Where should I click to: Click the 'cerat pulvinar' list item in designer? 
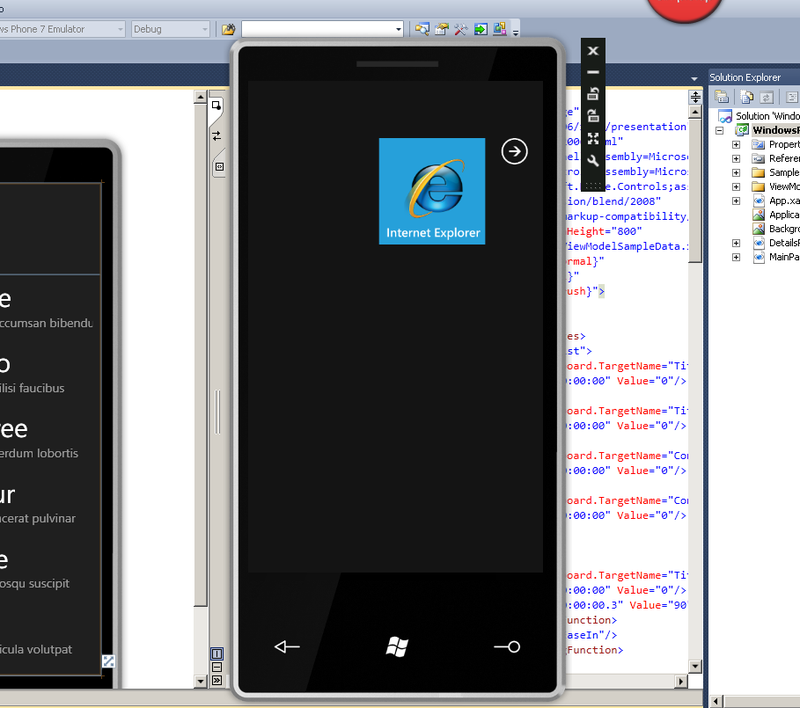coord(38,519)
